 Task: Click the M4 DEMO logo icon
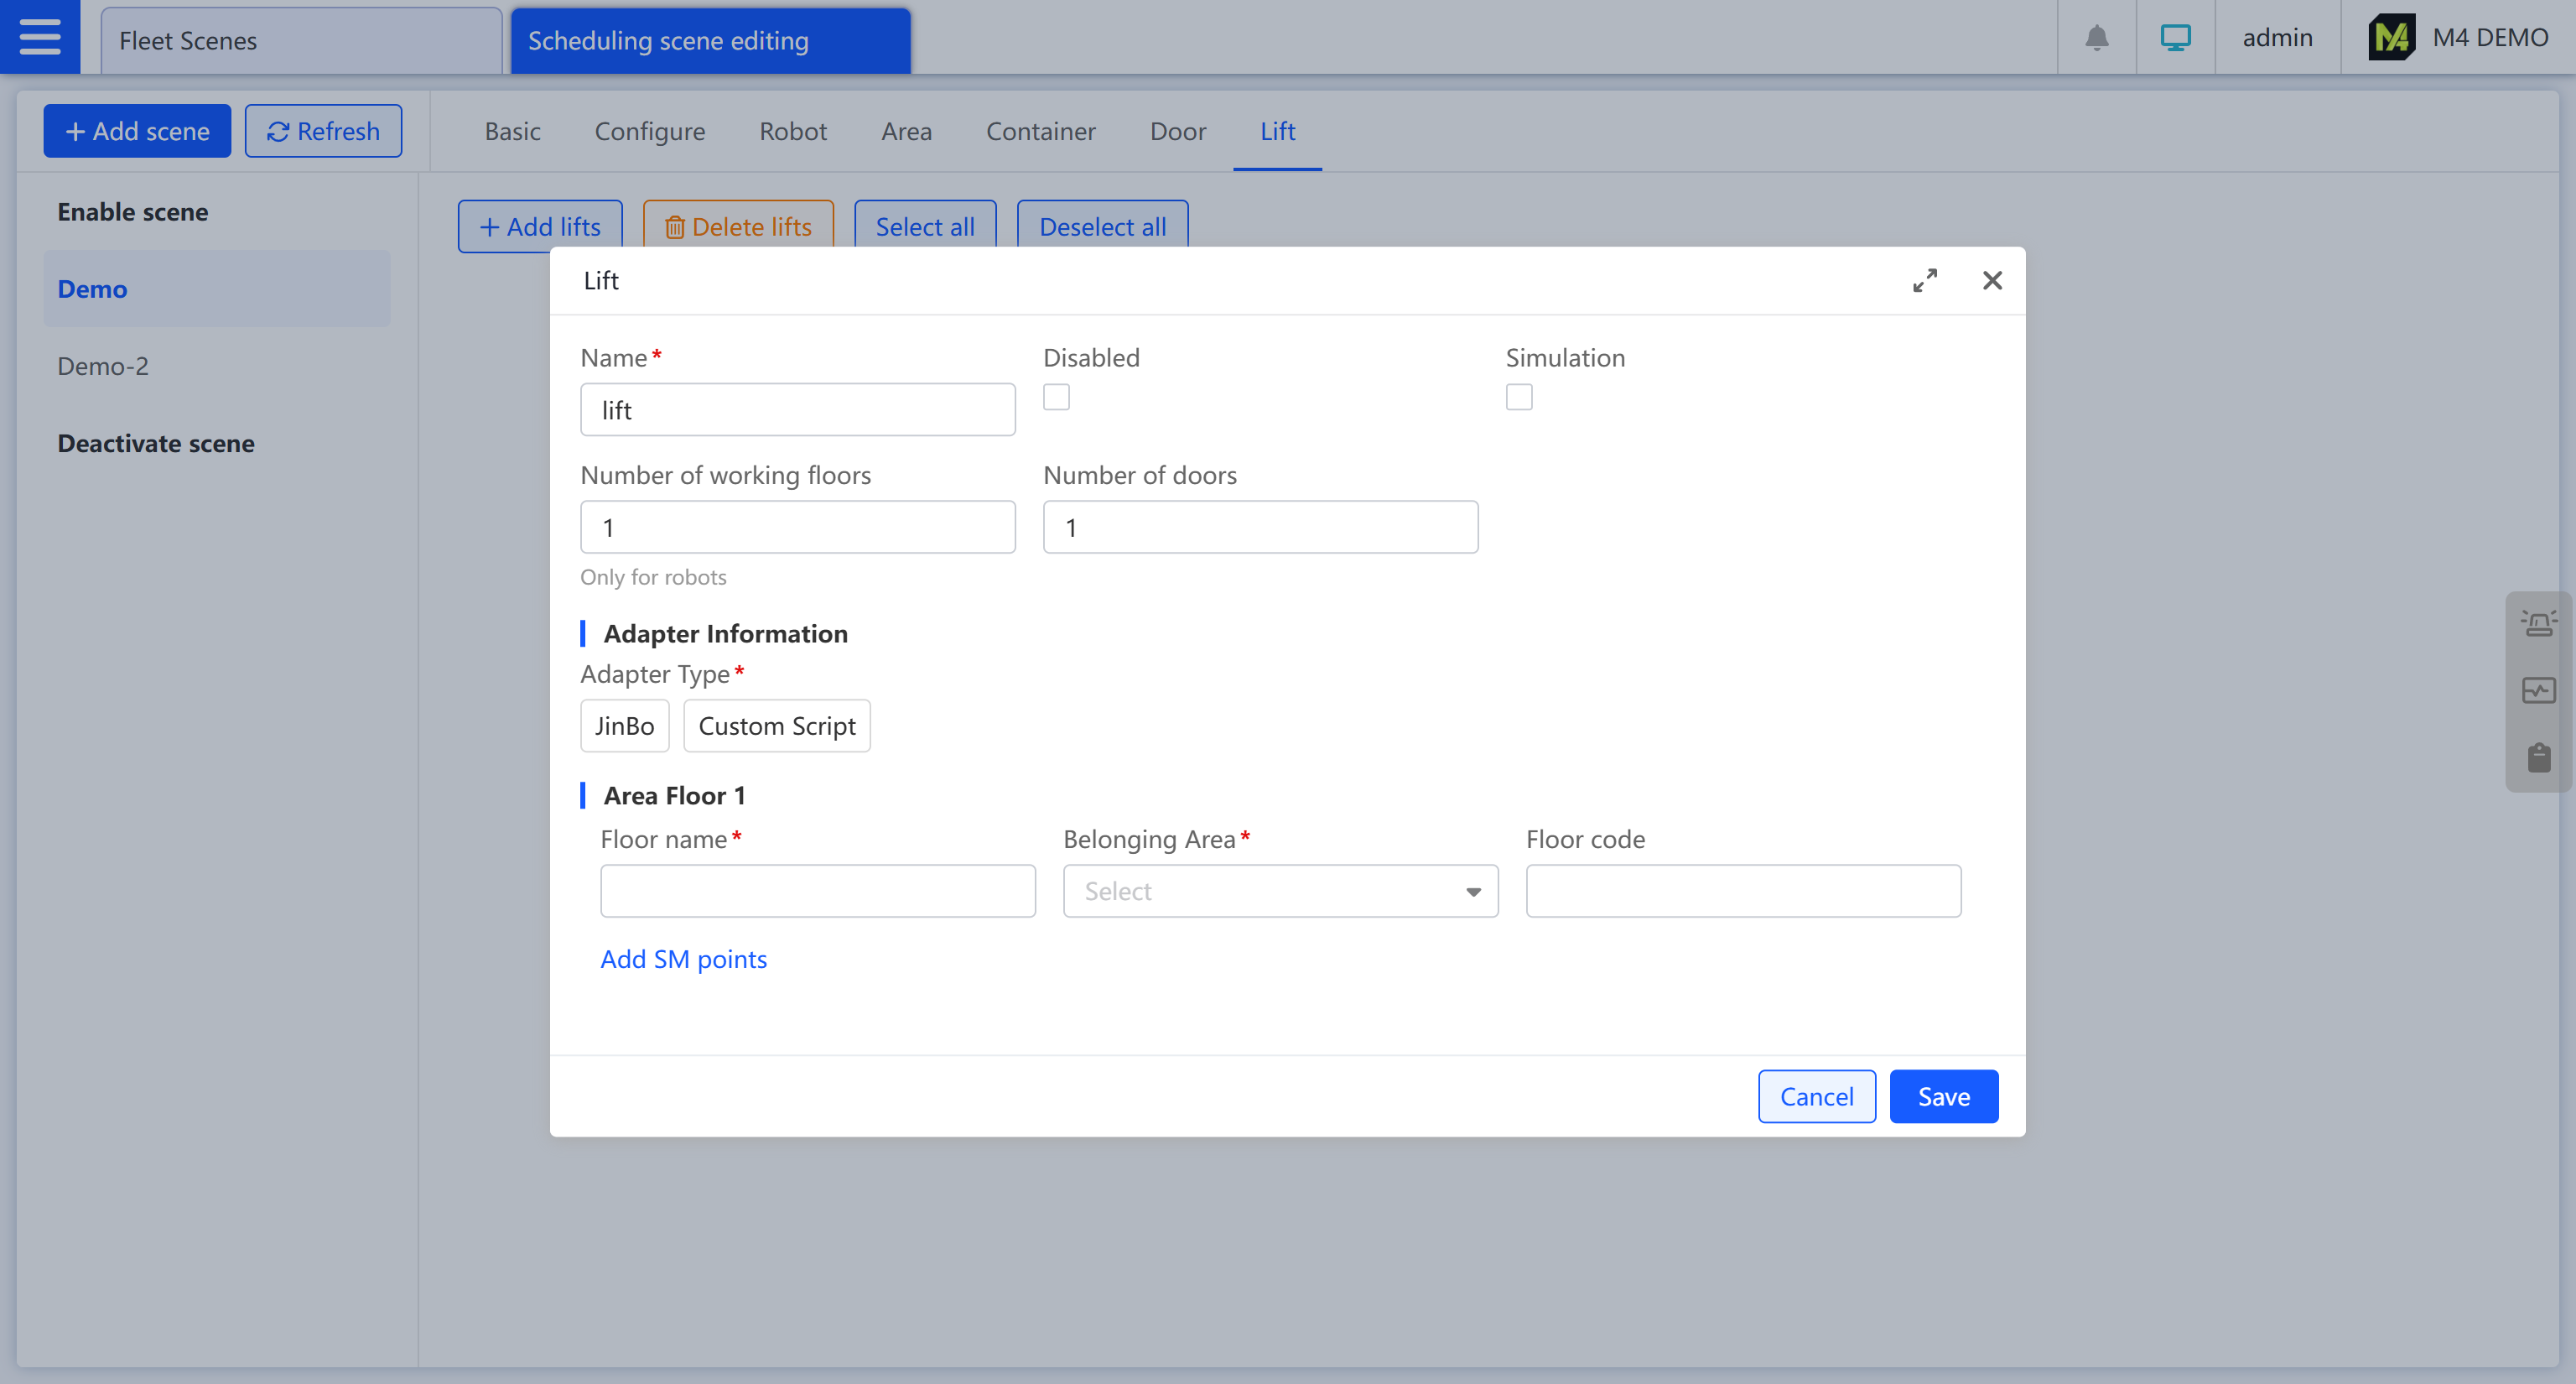[x=2391, y=38]
